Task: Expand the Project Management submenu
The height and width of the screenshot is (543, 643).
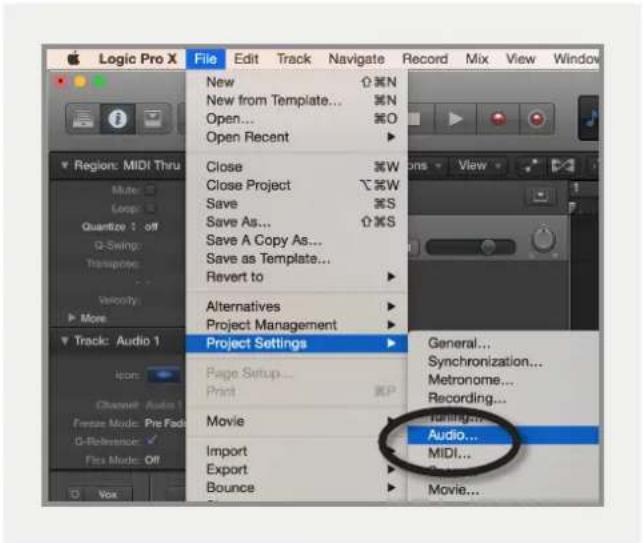Action: click(x=296, y=325)
